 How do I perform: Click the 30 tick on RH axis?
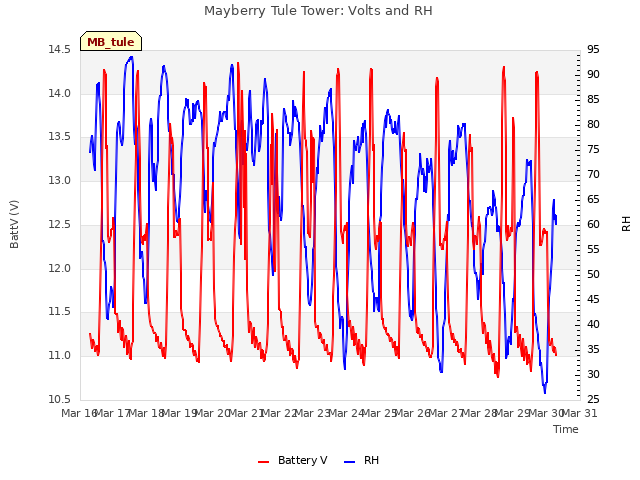tap(593, 374)
